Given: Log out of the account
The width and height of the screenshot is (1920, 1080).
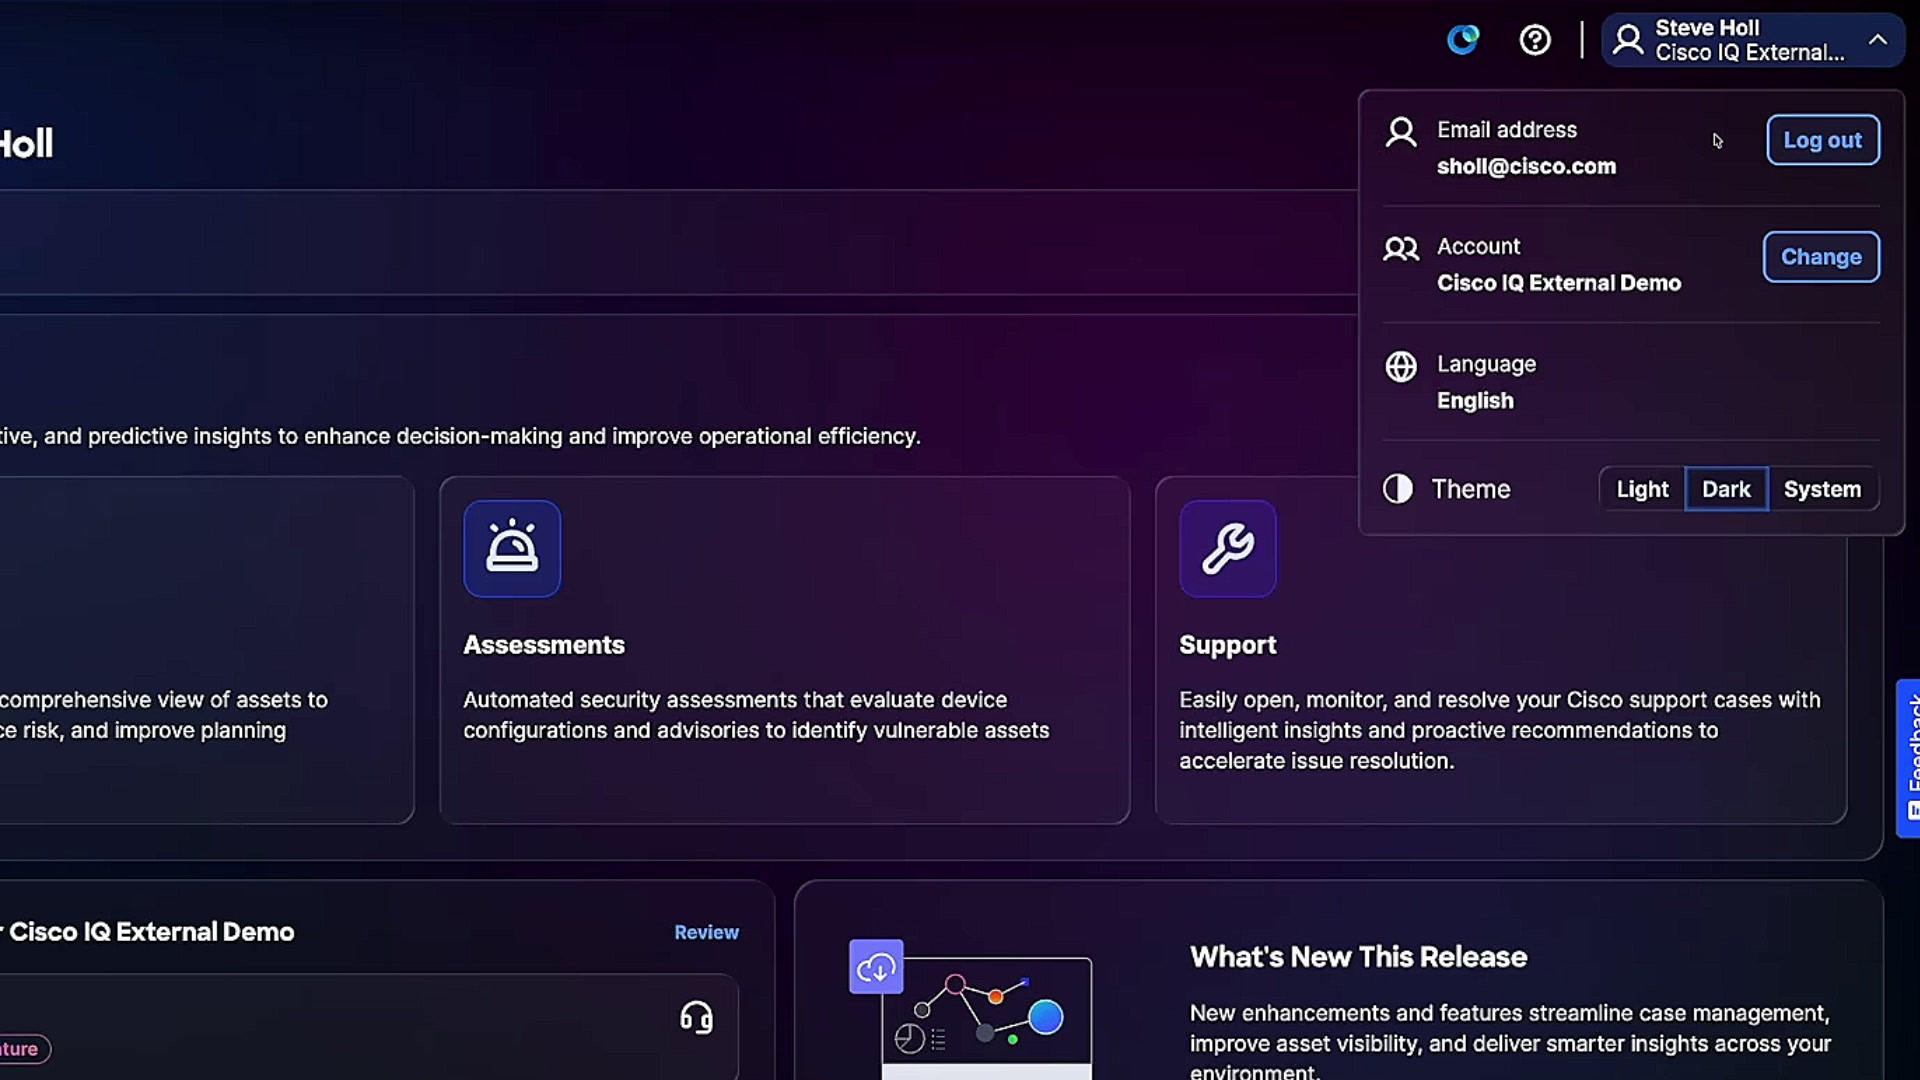Looking at the screenshot, I should pos(1823,140).
